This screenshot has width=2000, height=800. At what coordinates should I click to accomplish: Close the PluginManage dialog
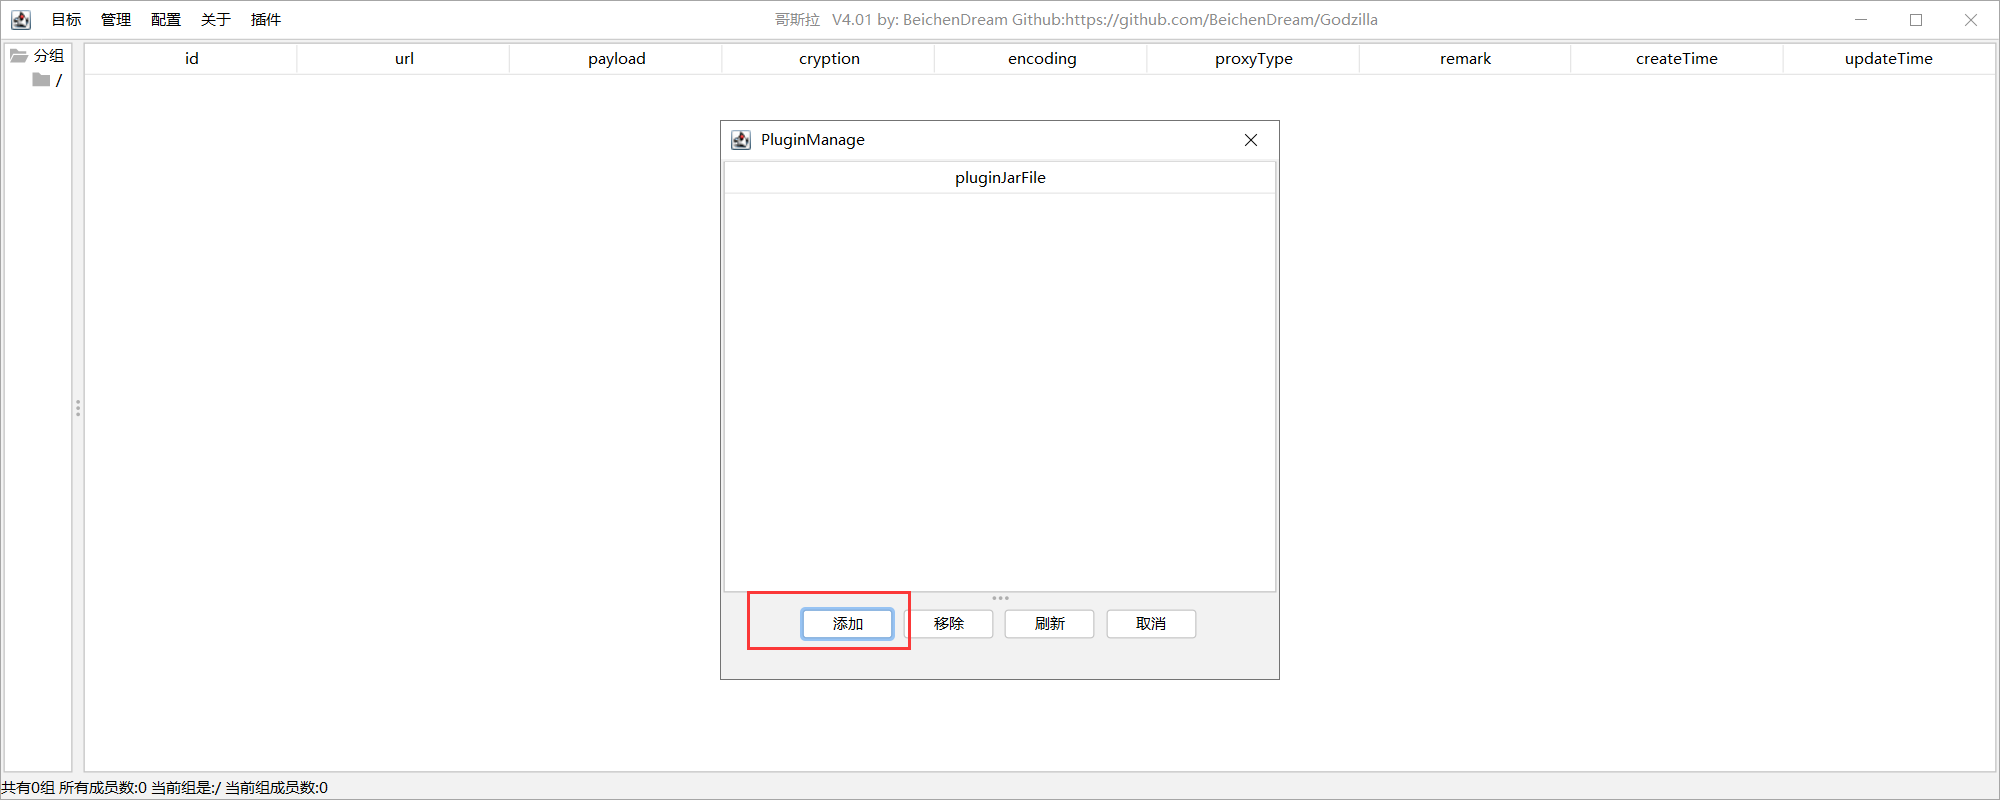[1251, 140]
